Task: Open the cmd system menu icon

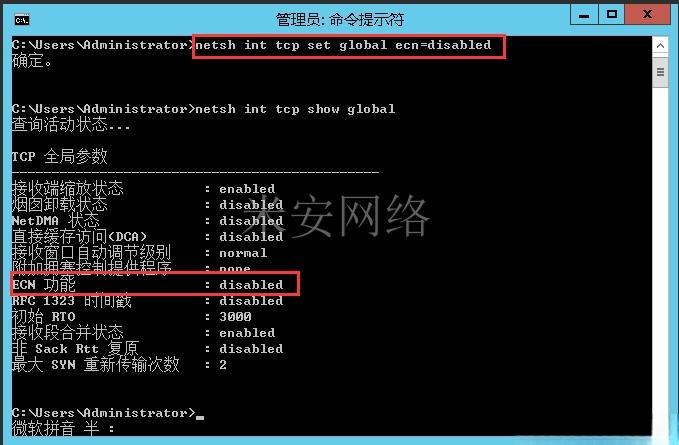Action: tap(22, 20)
